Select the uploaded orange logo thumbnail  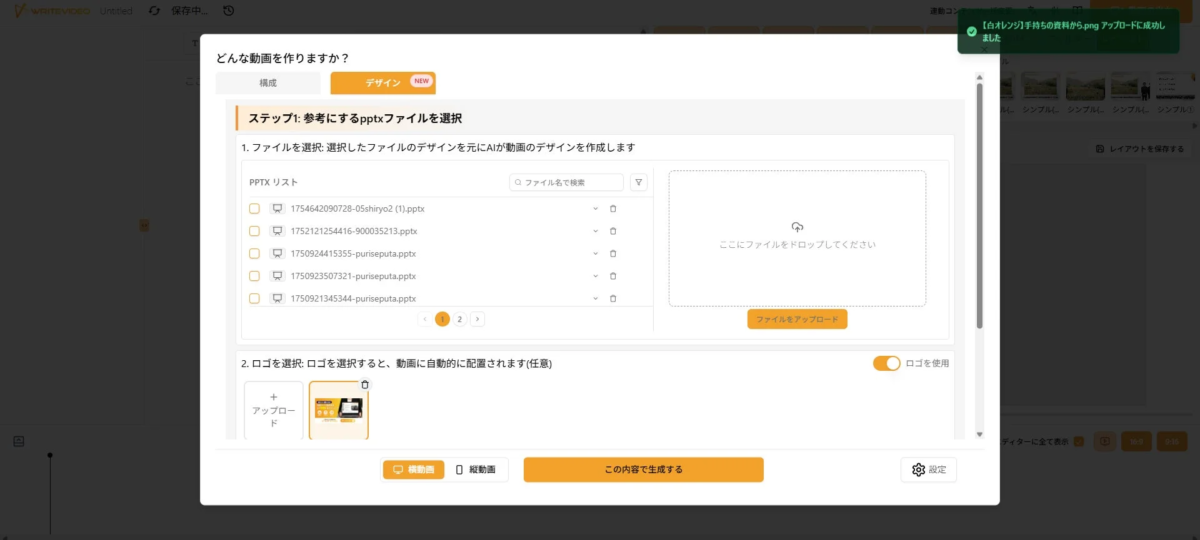click(x=338, y=410)
